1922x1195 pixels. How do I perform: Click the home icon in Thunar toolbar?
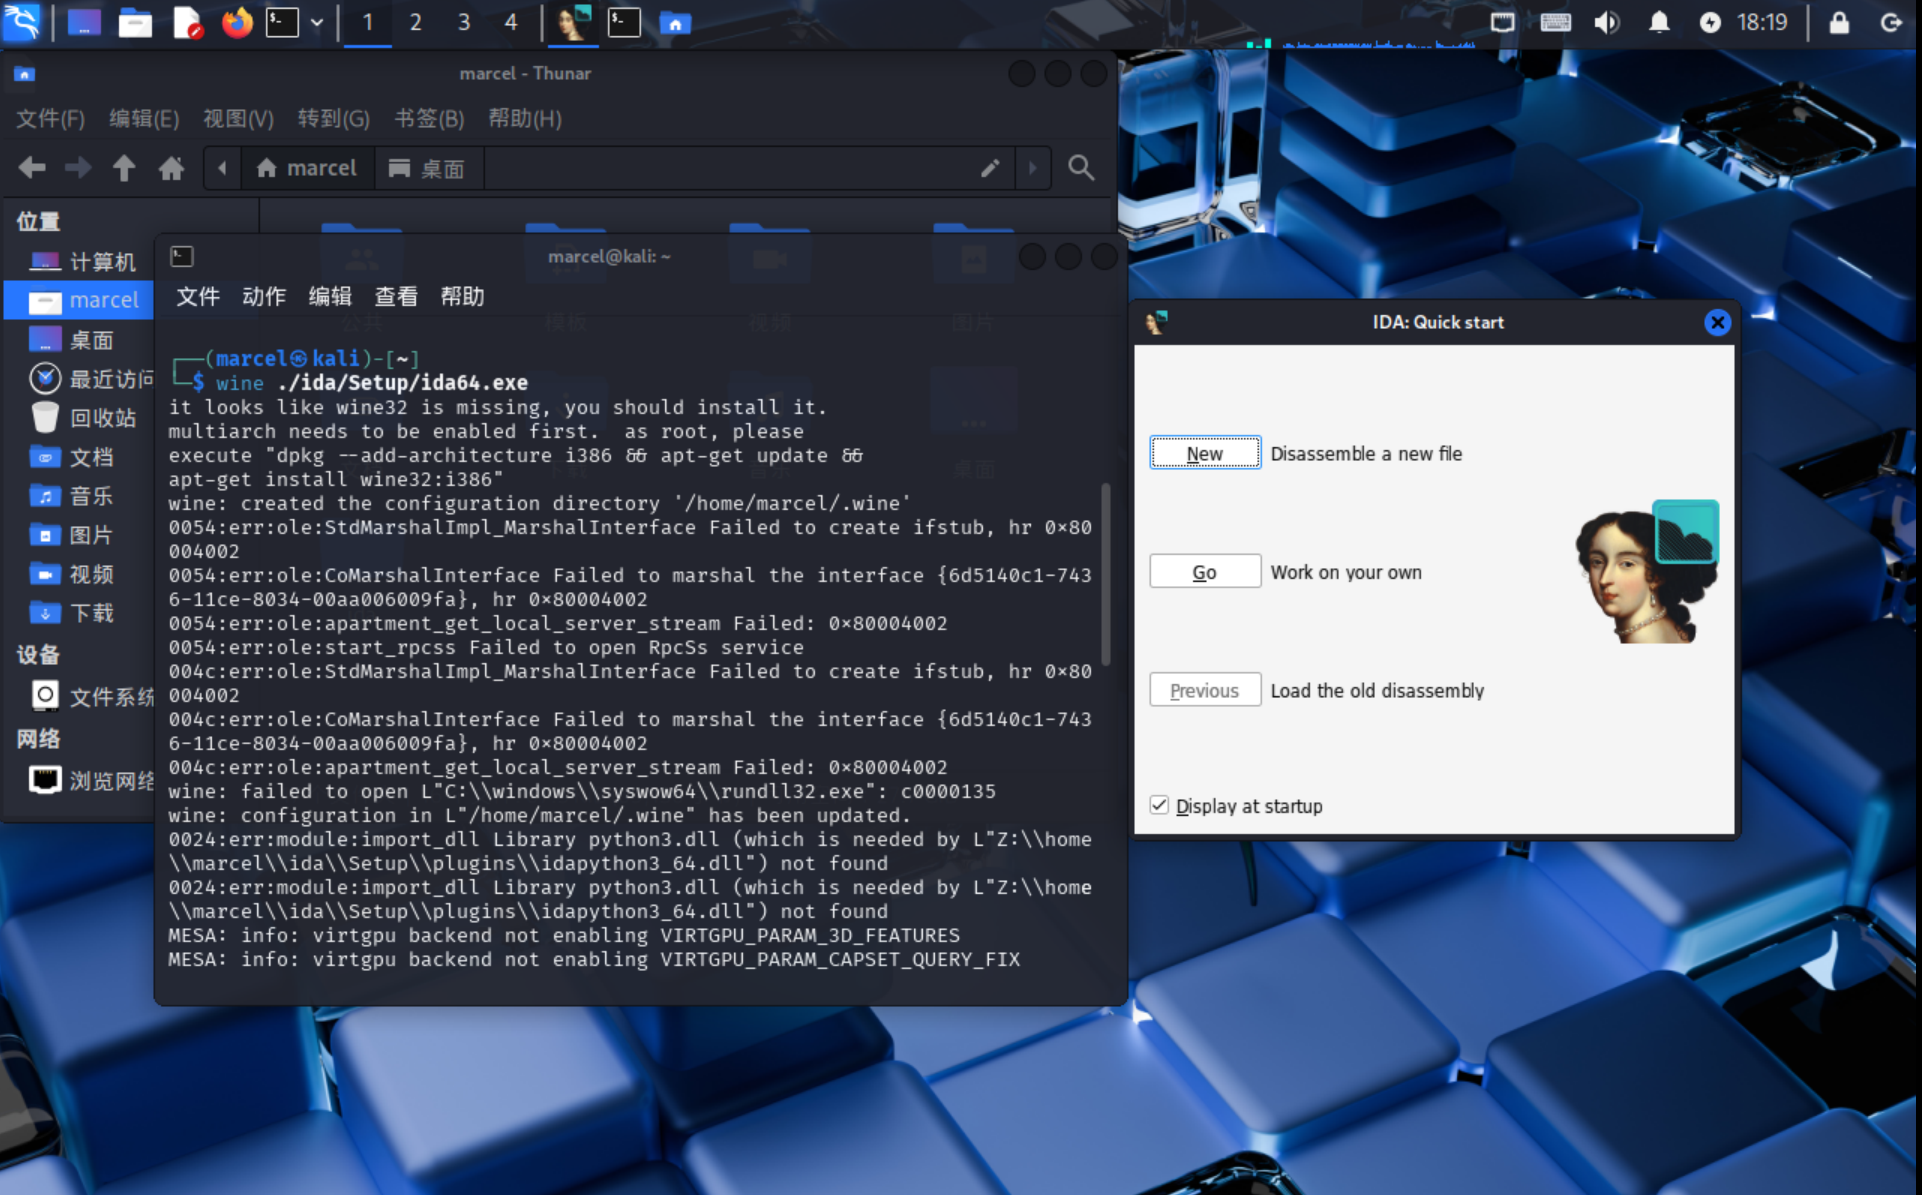point(171,168)
